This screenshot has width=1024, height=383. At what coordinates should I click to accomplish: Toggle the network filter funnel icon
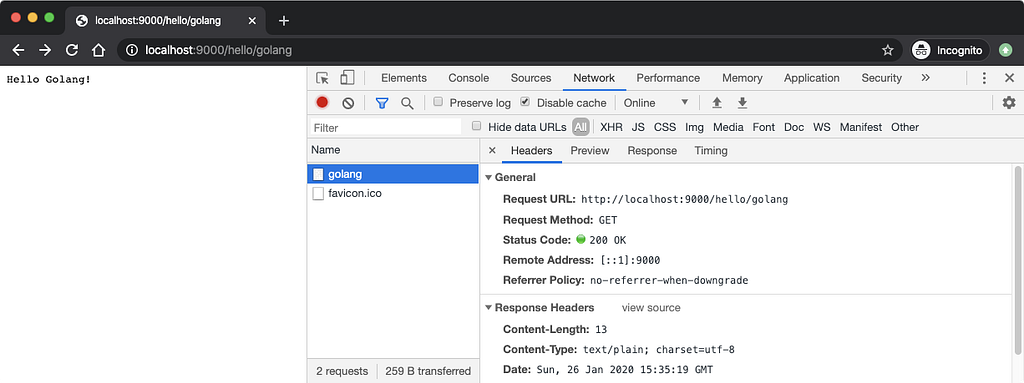point(382,103)
